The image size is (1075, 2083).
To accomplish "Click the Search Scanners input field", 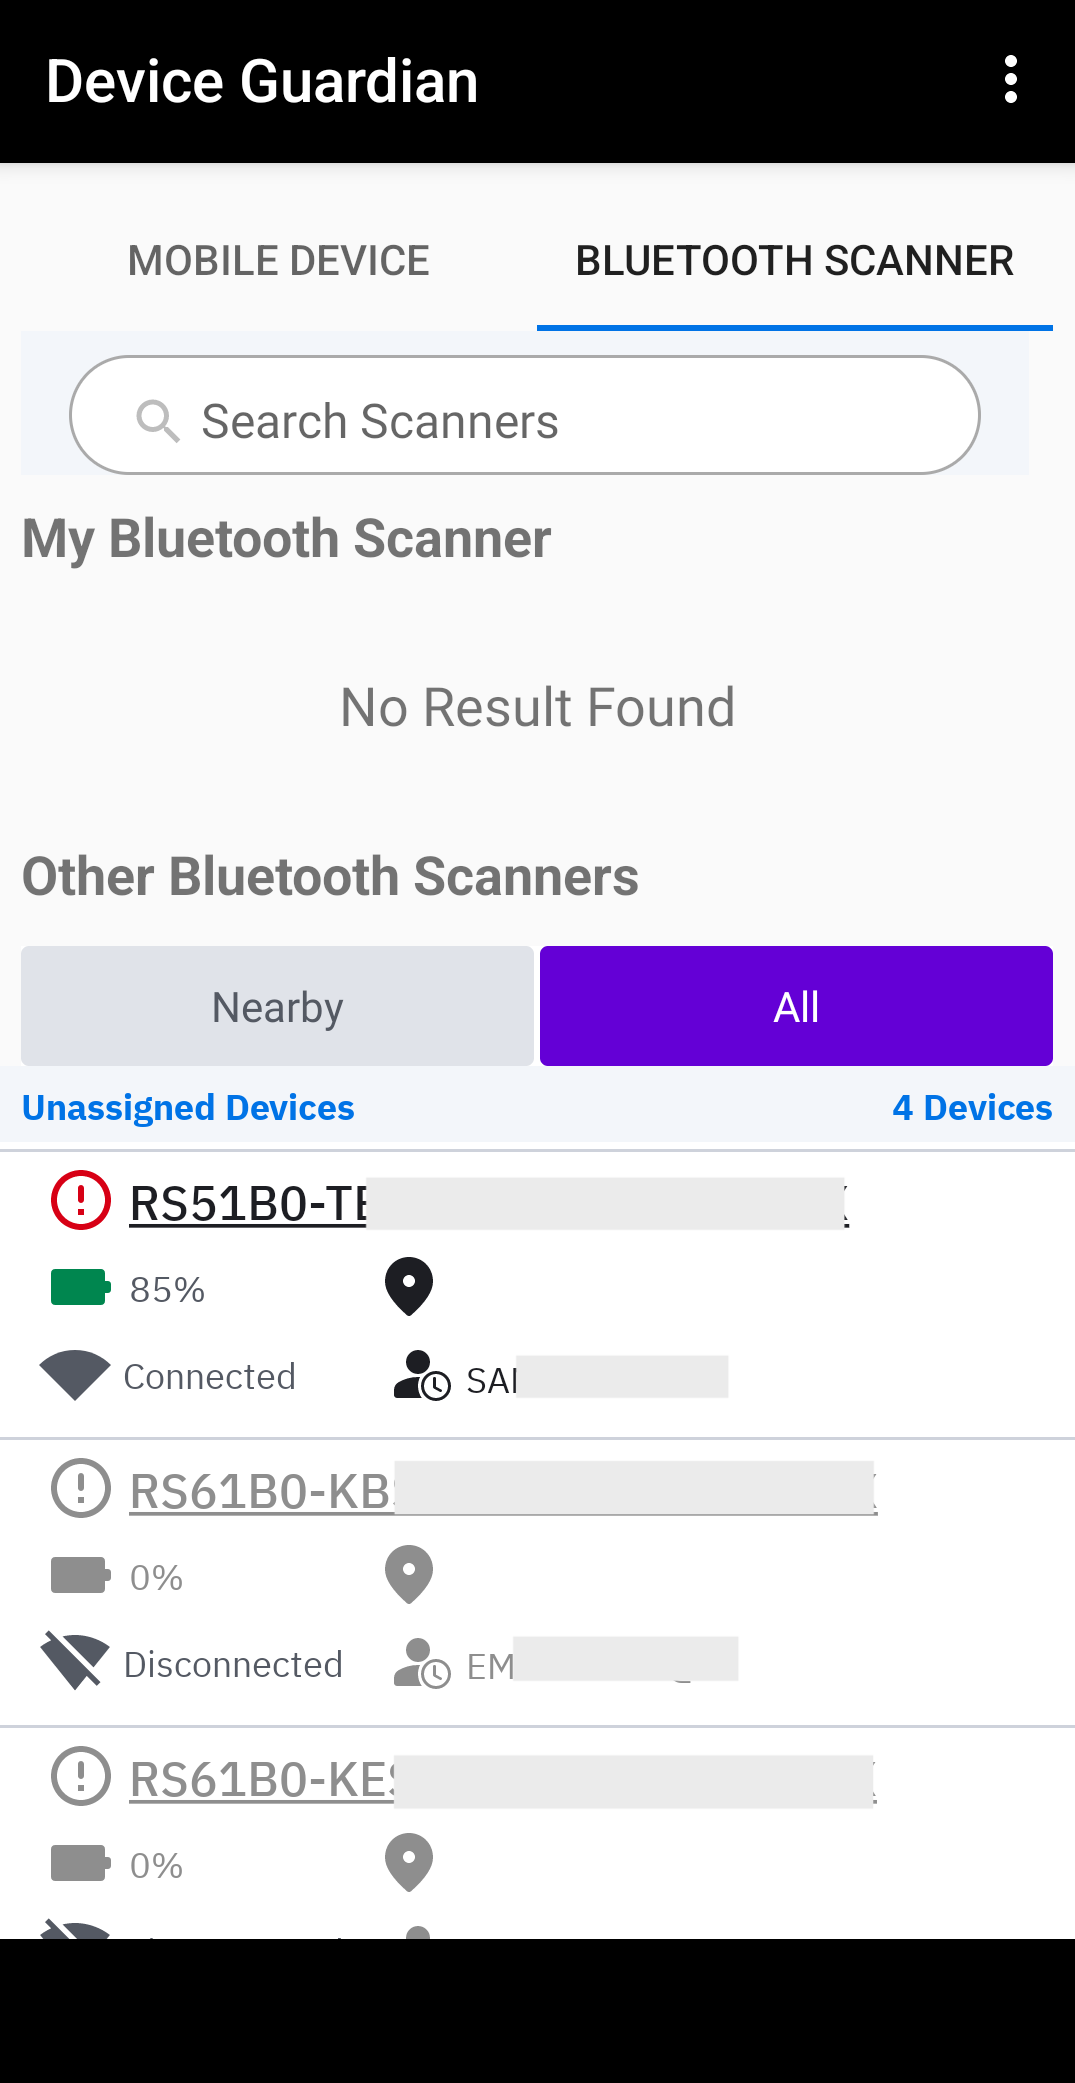I will click(x=560, y=421).
